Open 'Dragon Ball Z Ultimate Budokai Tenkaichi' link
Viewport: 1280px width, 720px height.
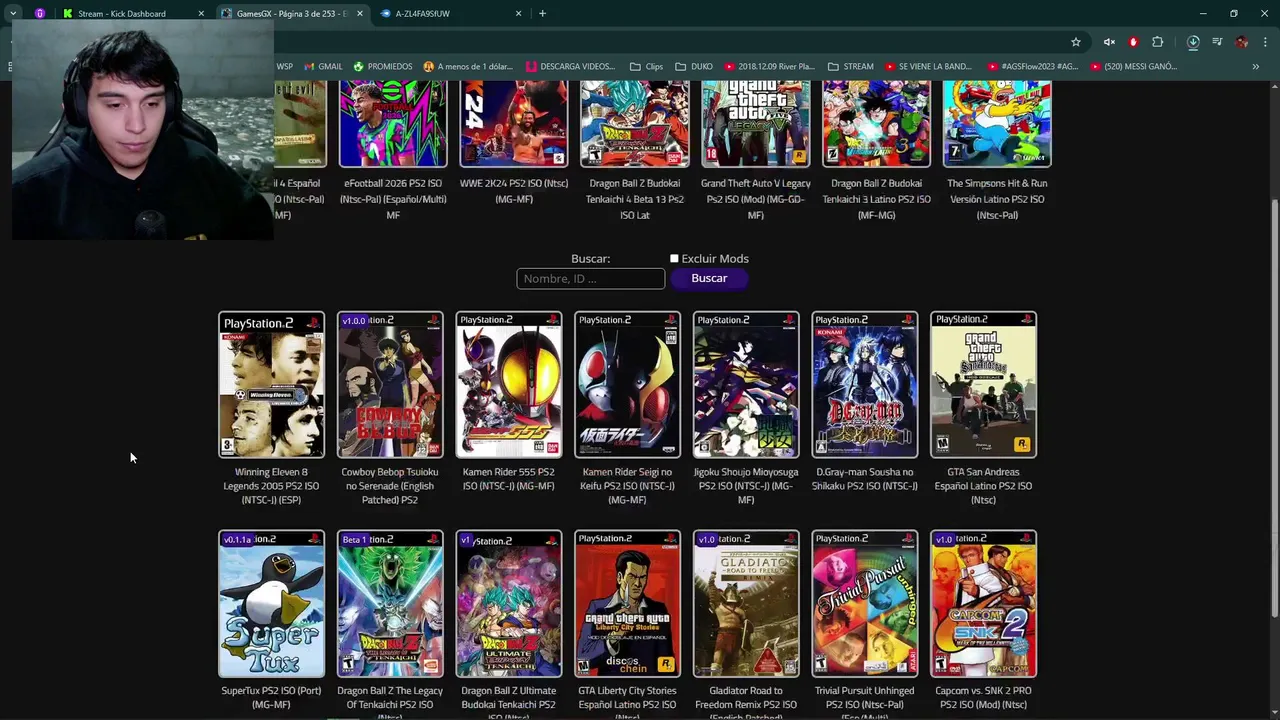pos(509,703)
